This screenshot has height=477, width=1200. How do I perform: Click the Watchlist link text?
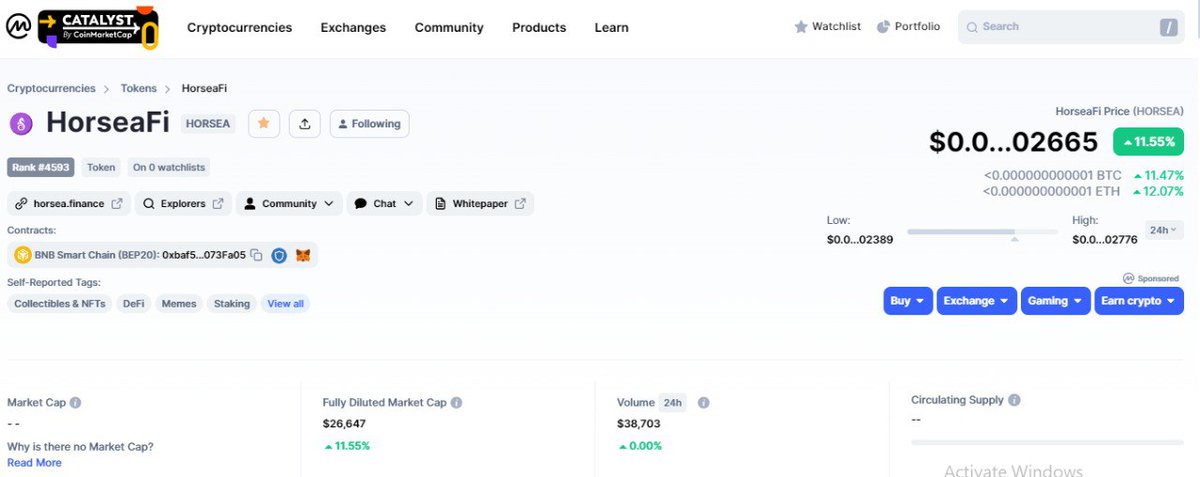[x=836, y=27]
